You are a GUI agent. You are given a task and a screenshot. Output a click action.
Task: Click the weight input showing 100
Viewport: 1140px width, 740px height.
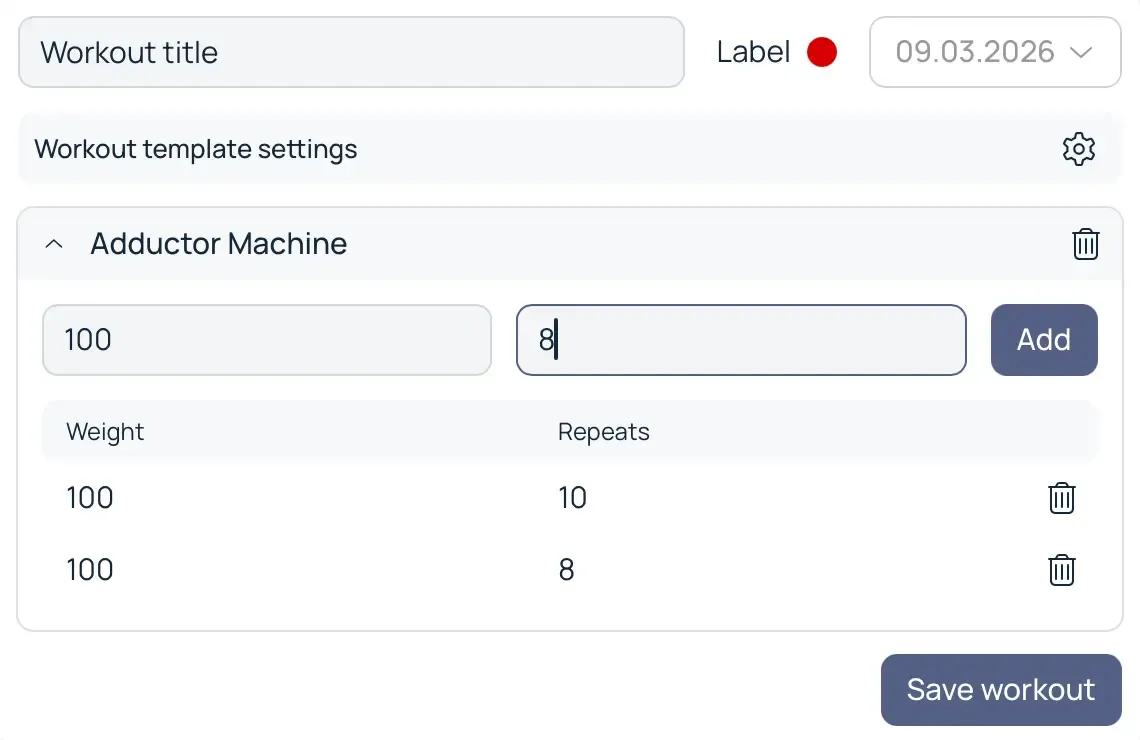click(267, 340)
